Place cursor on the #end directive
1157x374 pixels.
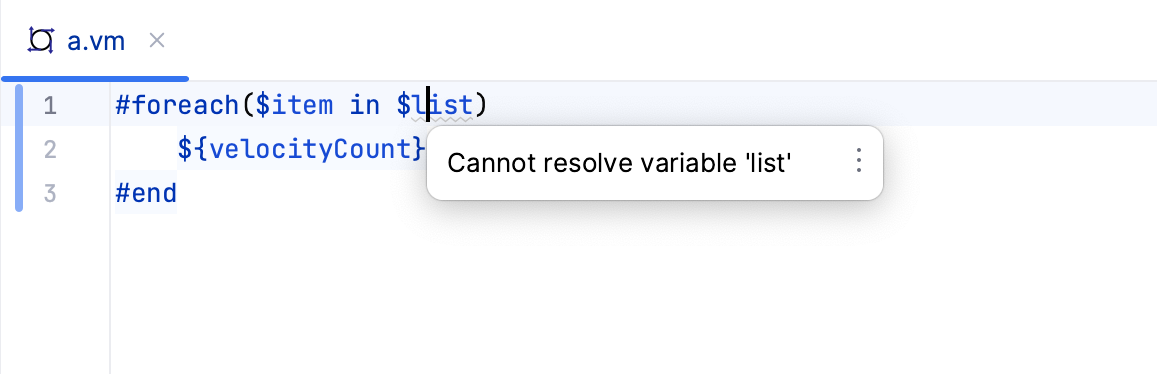click(146, 193)
